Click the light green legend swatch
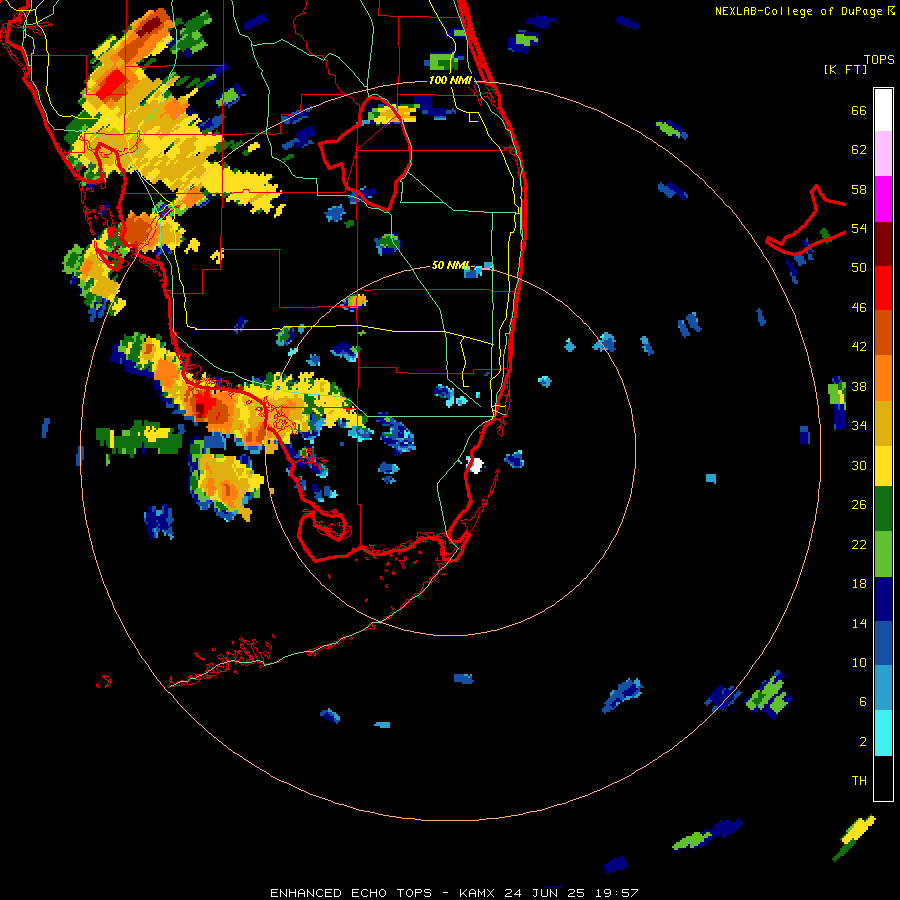 [x=883, y=554]
